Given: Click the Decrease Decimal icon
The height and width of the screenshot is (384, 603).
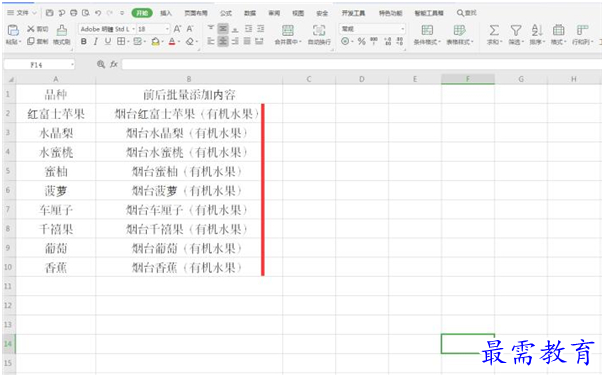Looking at the screenshot, I should [x=400, y=42].
